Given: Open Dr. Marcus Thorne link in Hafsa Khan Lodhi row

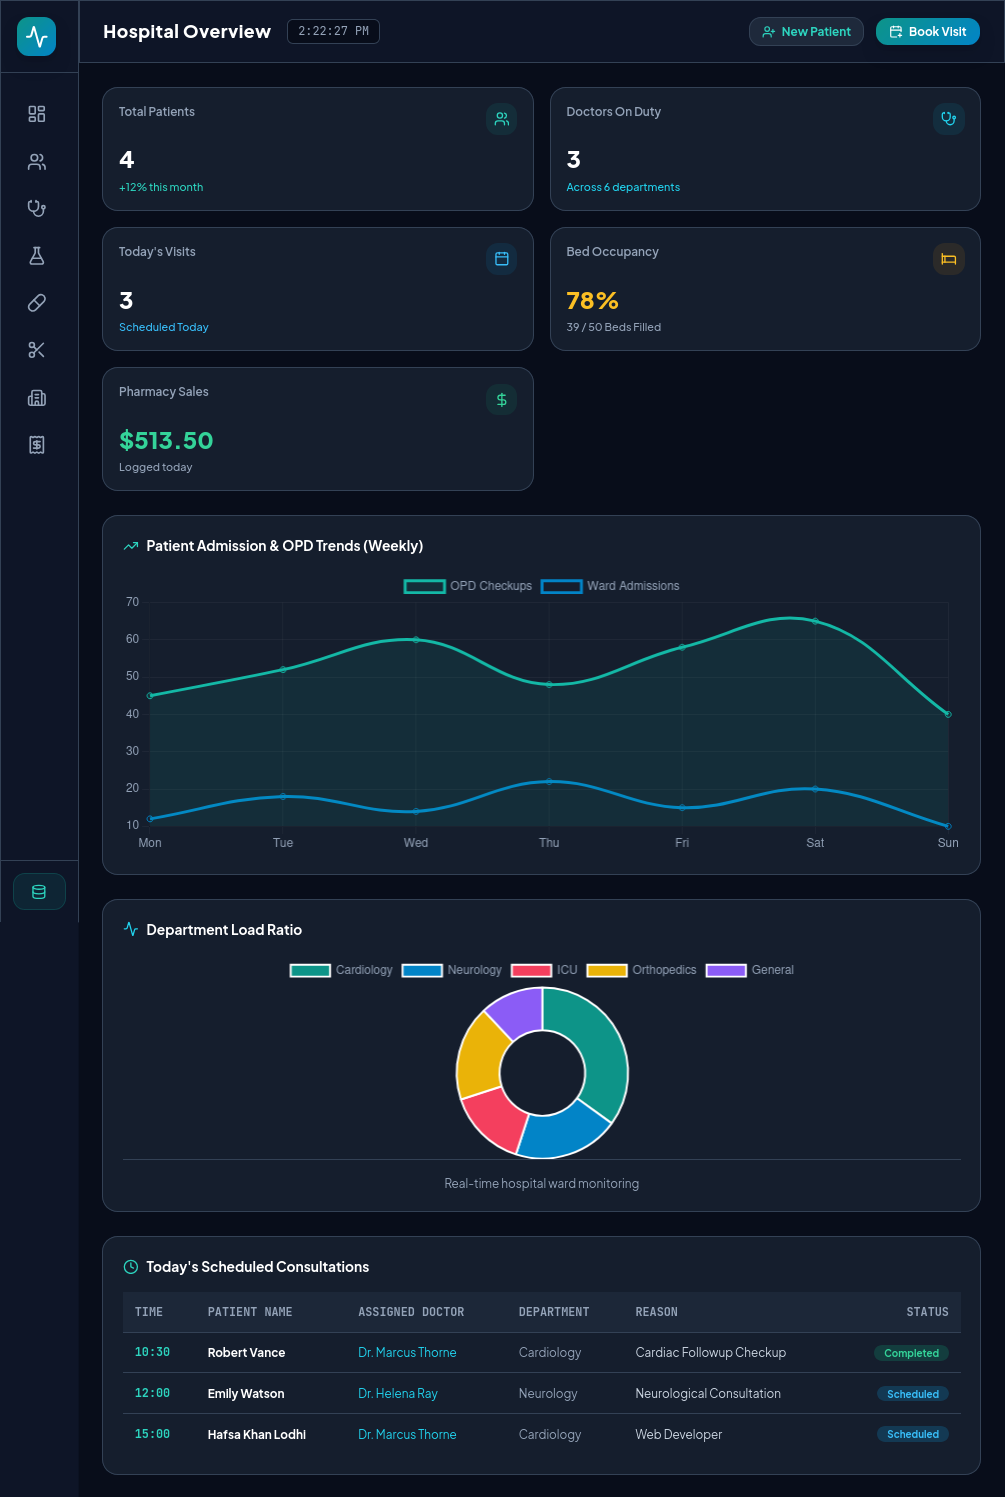Looking at the screenshot, I should 407,1435.
